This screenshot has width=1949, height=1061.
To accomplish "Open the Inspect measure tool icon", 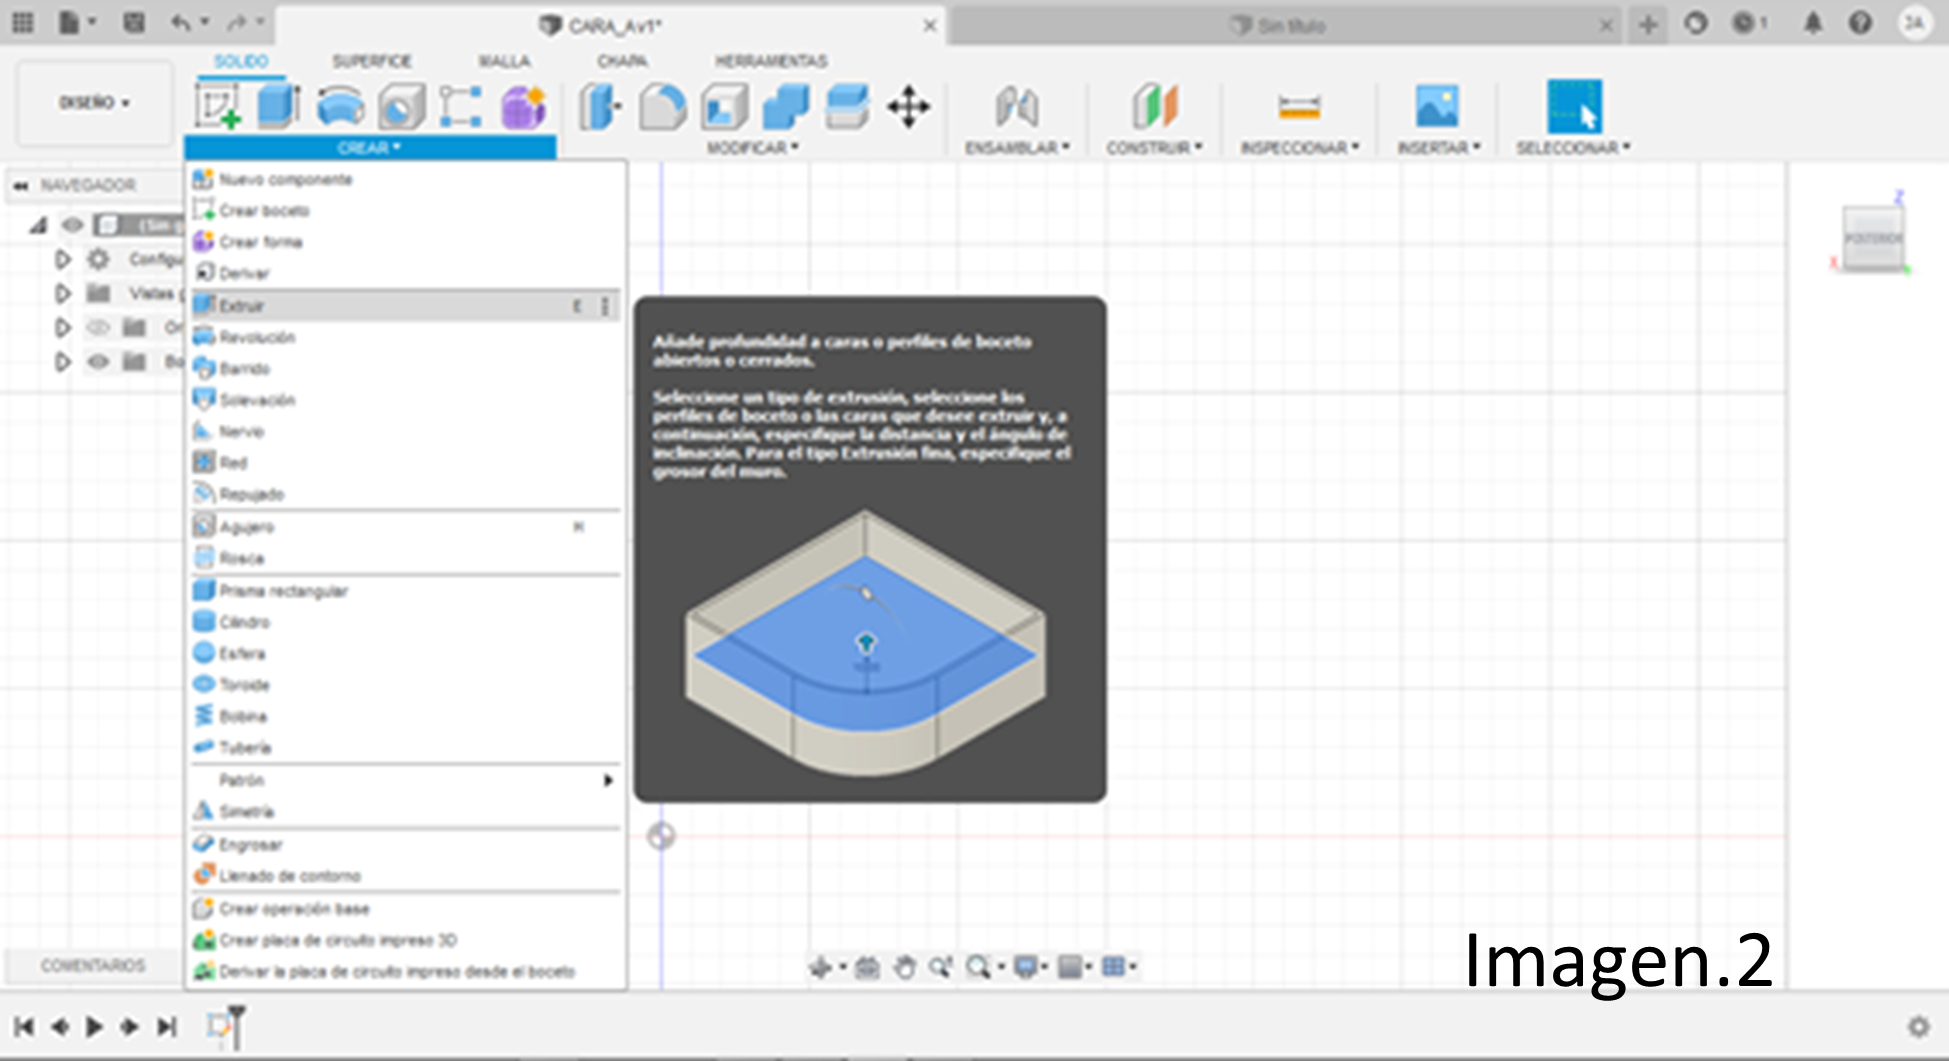I will (1298, 107).
